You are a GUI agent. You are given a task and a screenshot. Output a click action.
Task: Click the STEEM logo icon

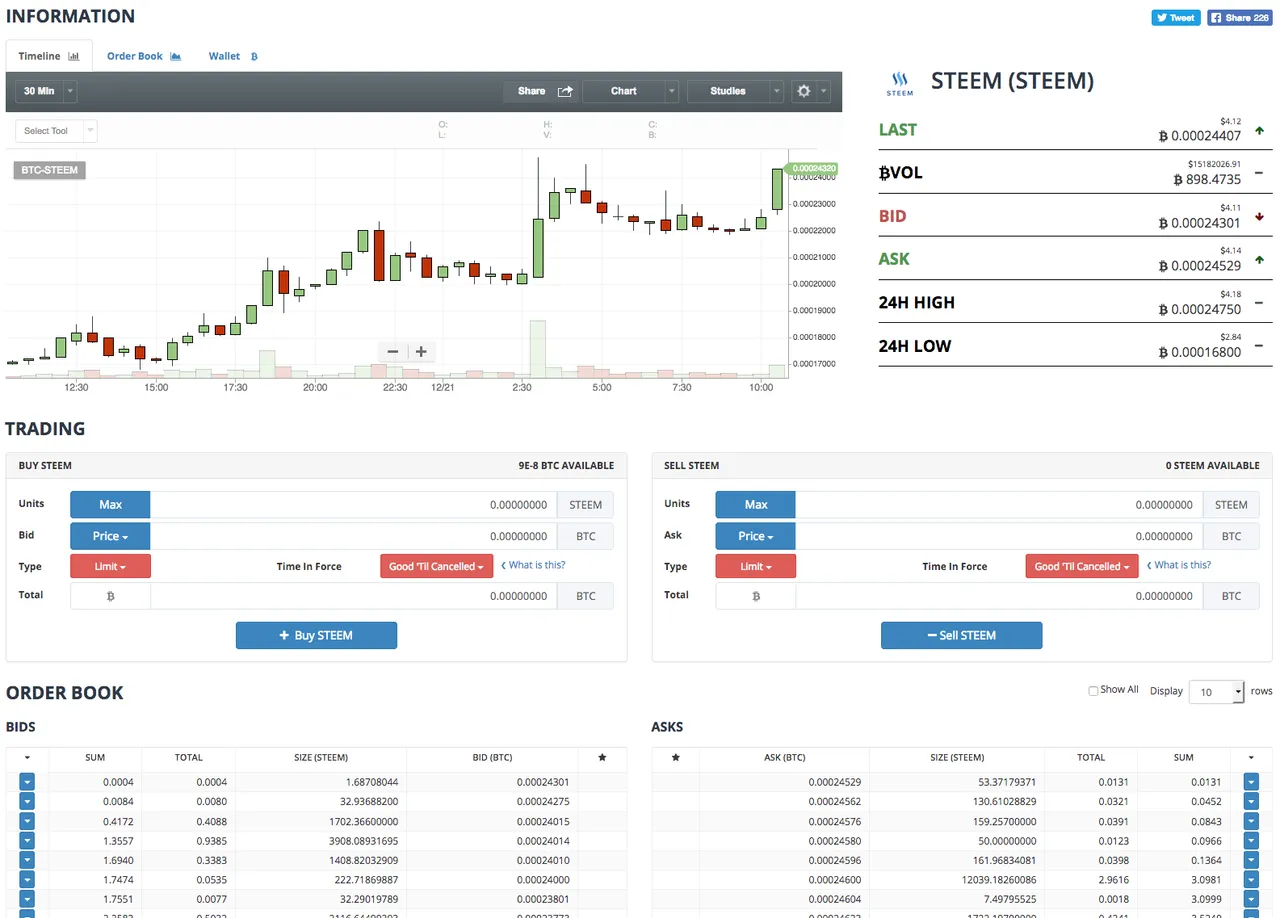pyautogui.click(x=900, y=83)
